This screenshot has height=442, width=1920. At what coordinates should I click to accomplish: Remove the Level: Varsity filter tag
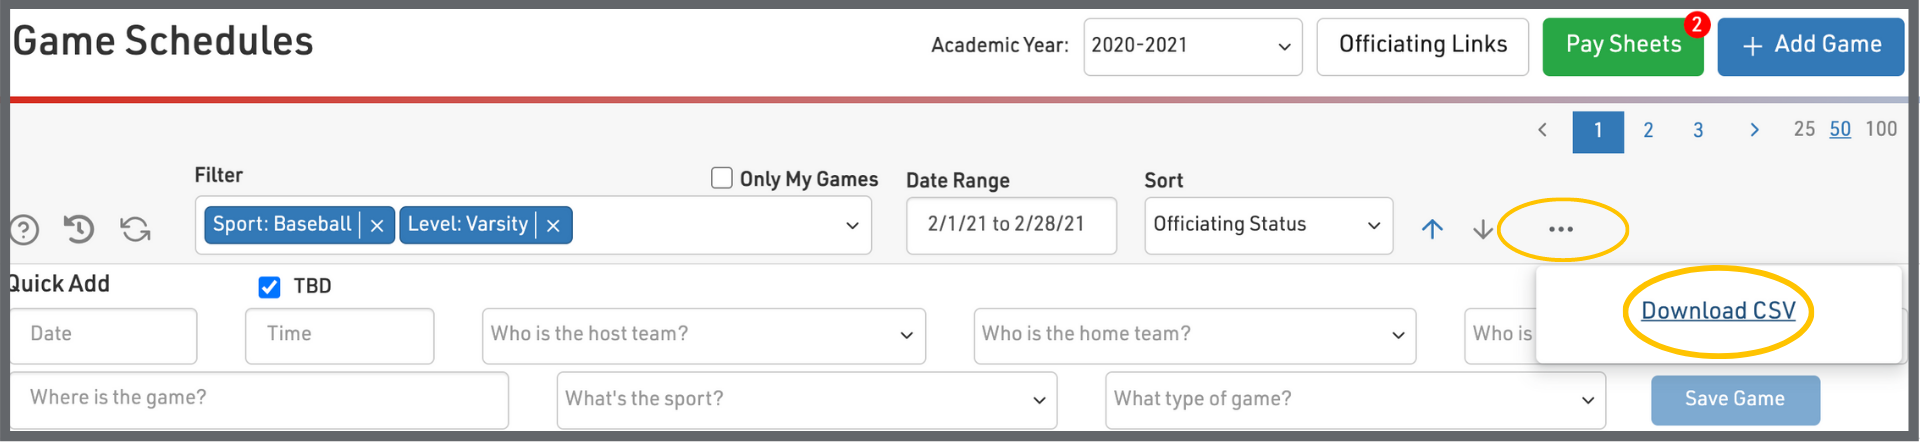coord(553,226)
